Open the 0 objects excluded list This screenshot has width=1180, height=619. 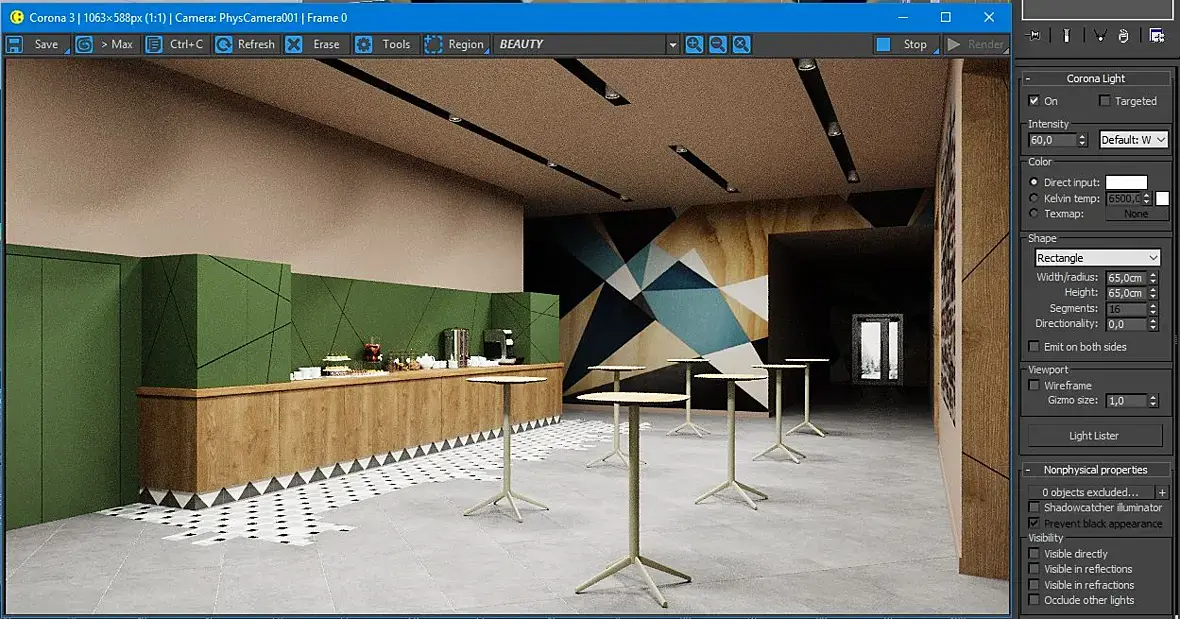(1090, 492)
